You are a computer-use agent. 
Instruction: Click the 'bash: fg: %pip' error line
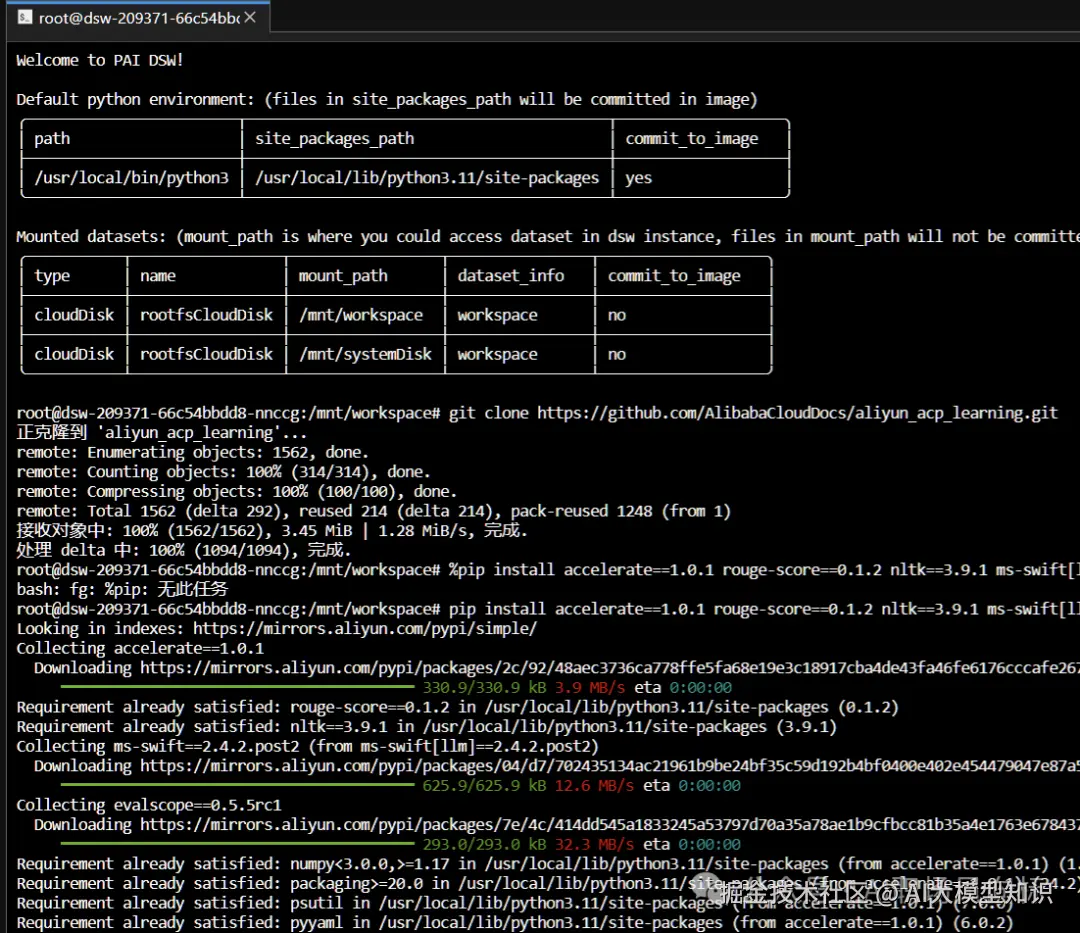[x=122, y=589]
